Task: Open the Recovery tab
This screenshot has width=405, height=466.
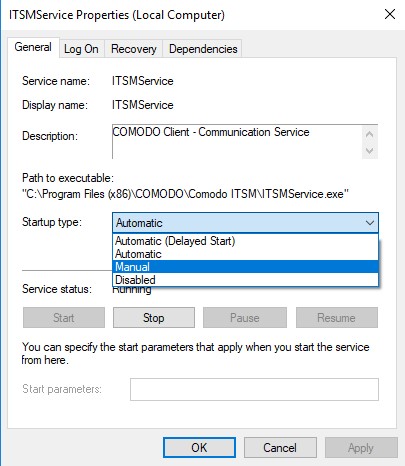Action: 134,49
